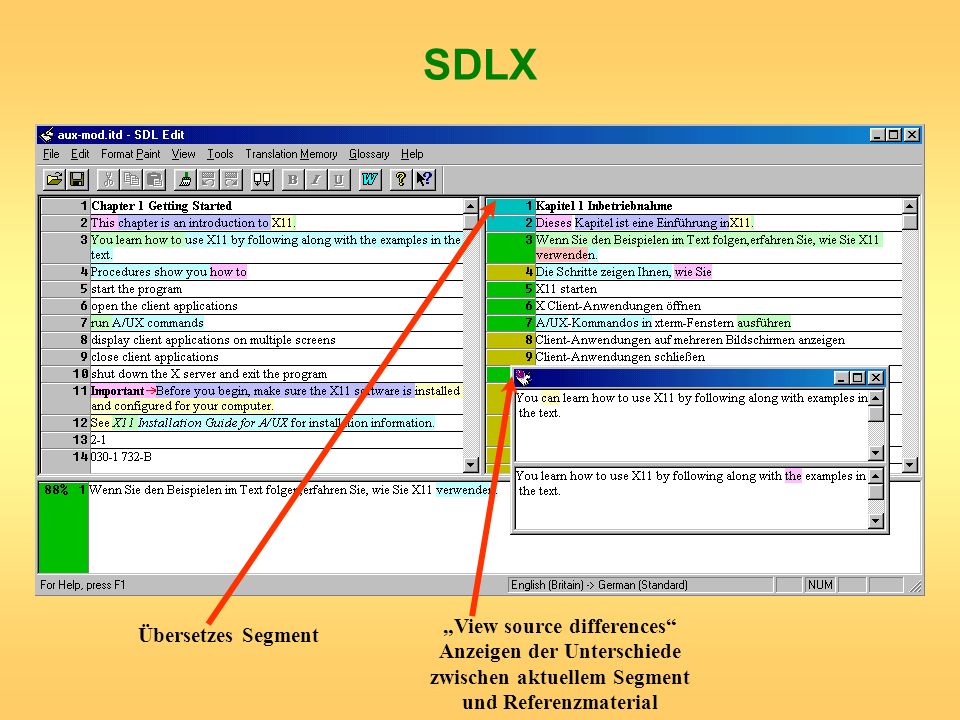960x720 pixels.
Task: Click the 'For Help, press F1' status text
Action: pyautogui.click(x=83, y=585)
